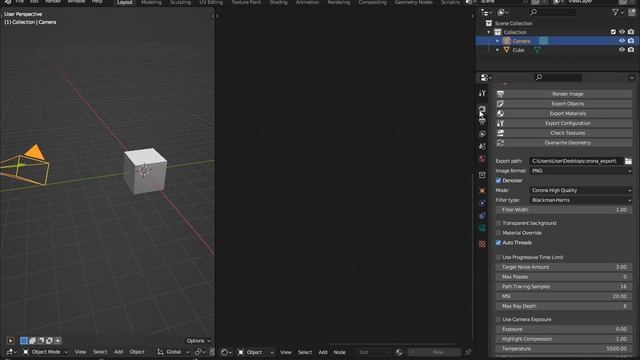Uncheck Collection exclude checkbox in outliner
The height and width of the screenshot is (360, 640).
click(613, 32)
